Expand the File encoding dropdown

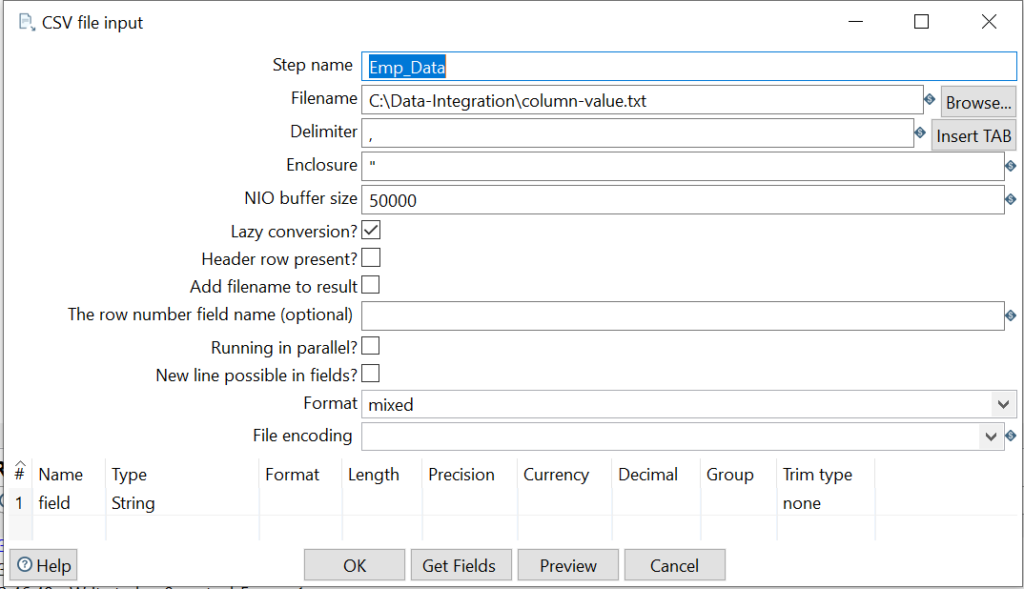990,436
